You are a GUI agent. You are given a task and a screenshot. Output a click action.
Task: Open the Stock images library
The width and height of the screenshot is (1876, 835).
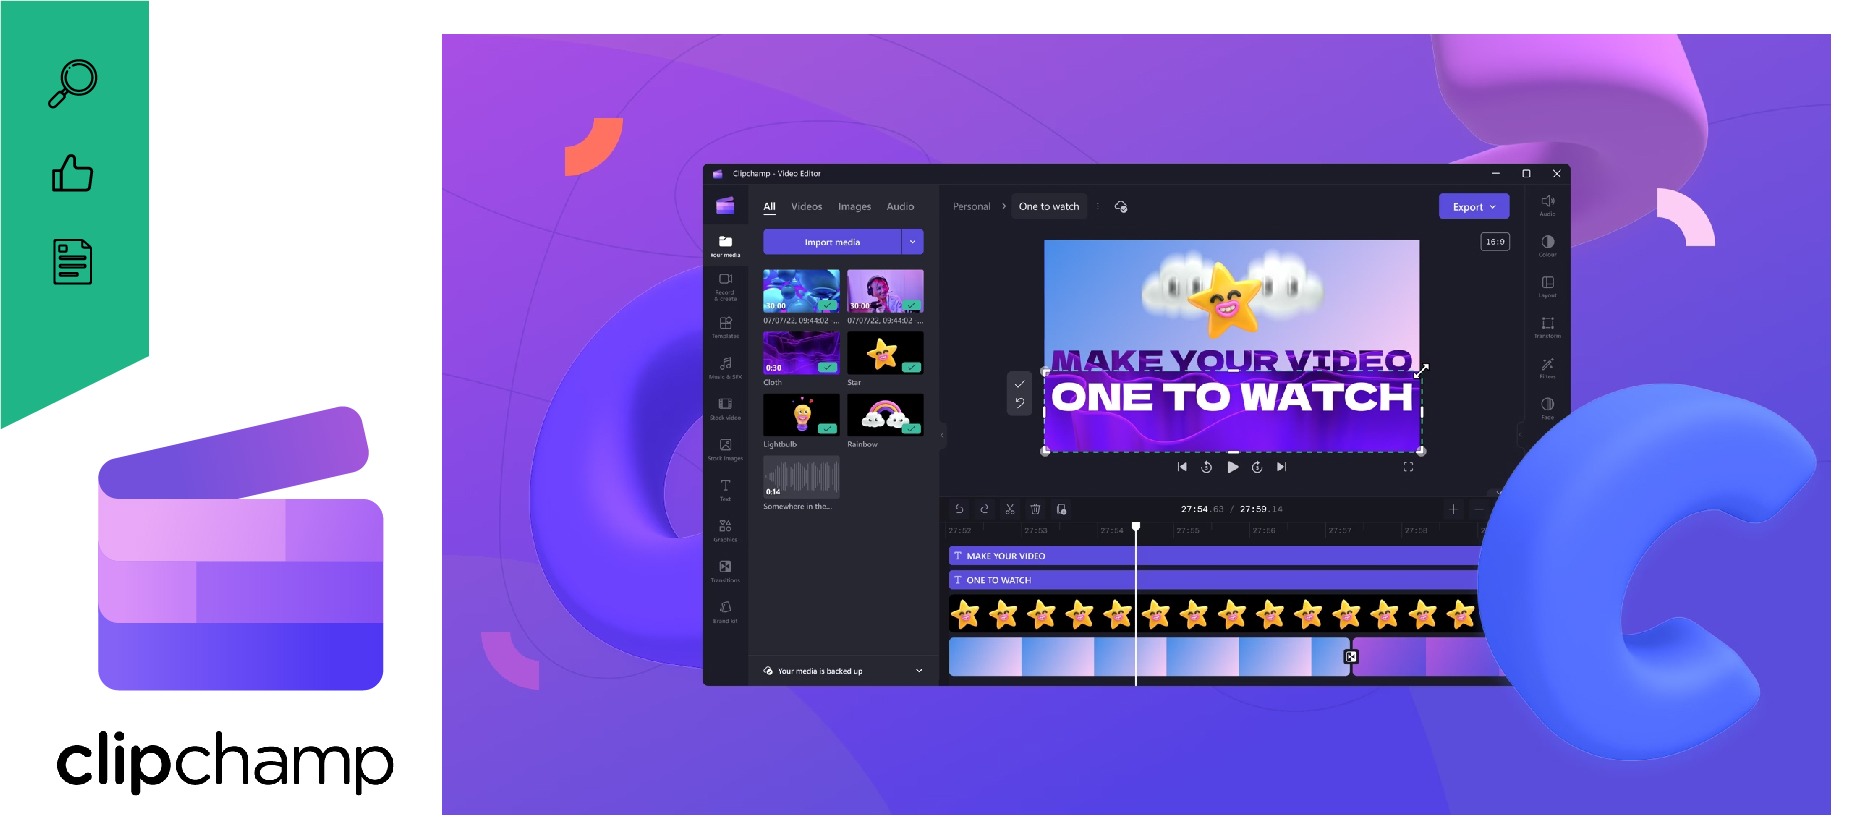click(725, 449)
